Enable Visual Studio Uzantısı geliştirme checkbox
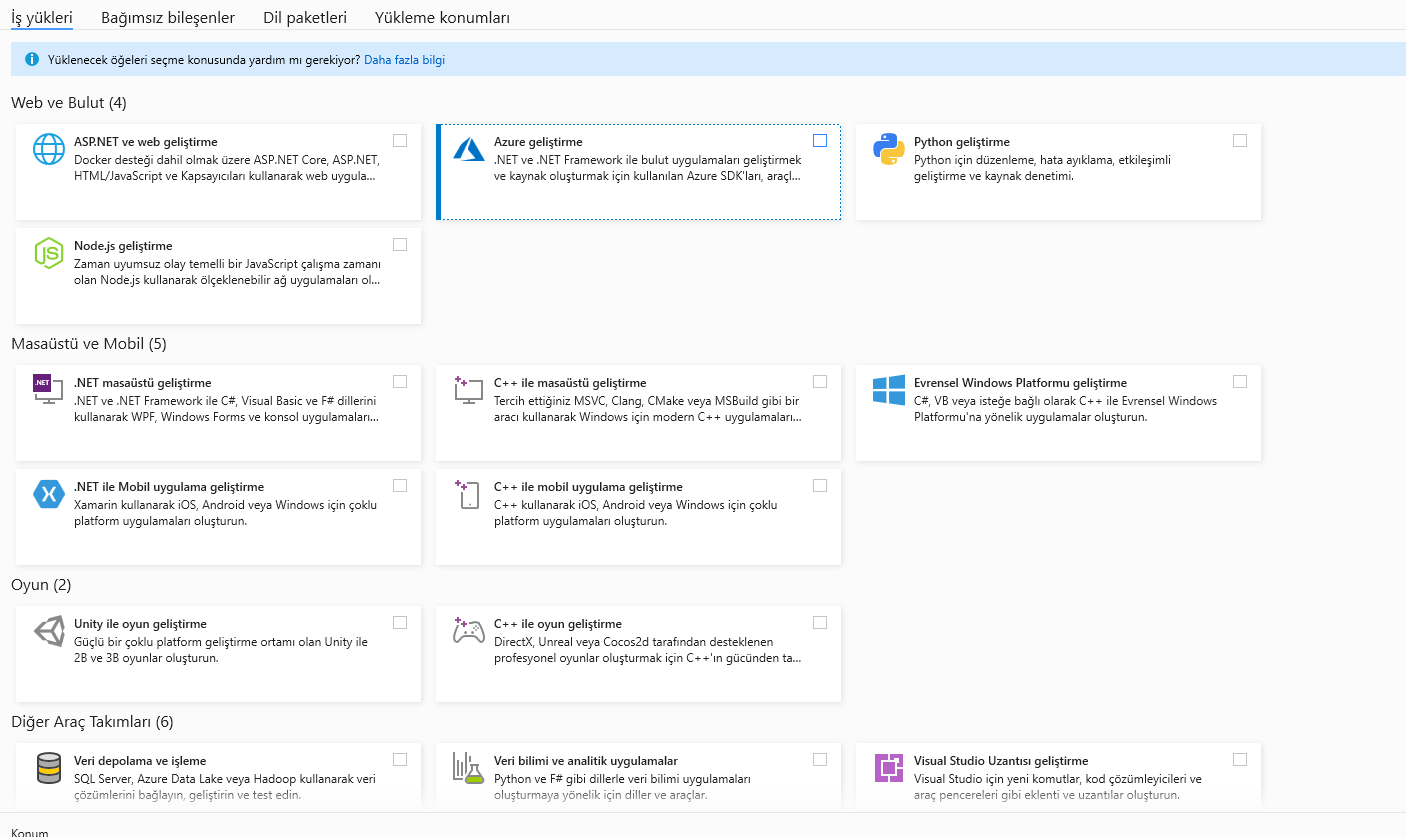The width and height of the screenshot is (1406, 837). click(1240, 760)
